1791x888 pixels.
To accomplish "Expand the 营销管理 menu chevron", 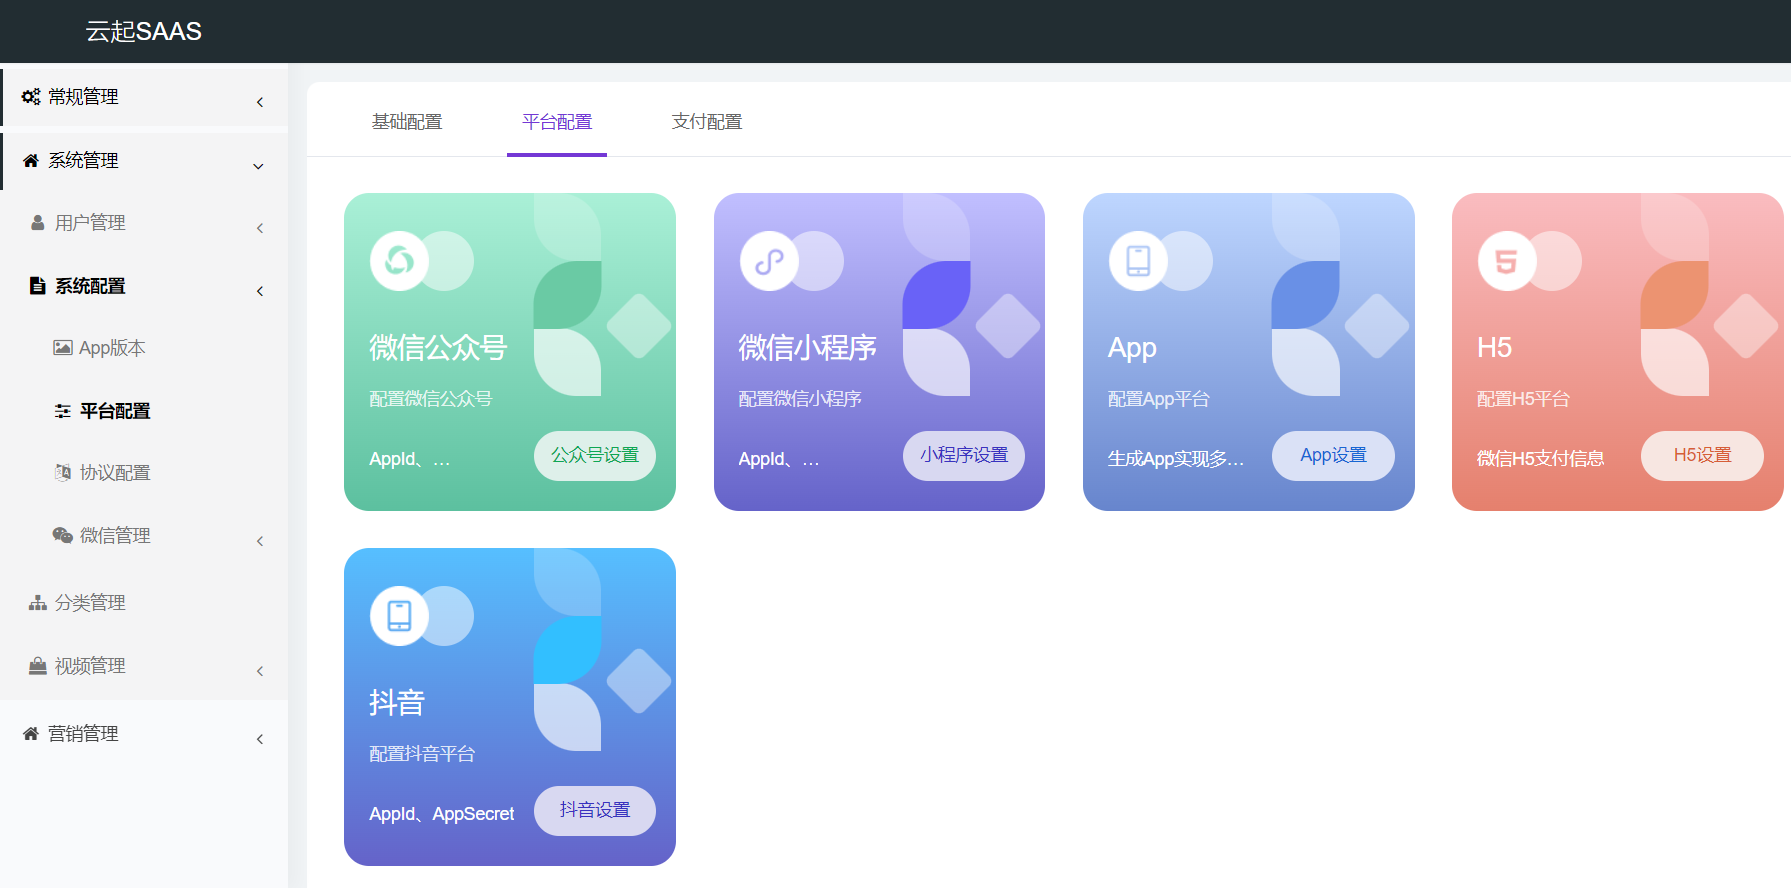I will (x=260, y=739).
